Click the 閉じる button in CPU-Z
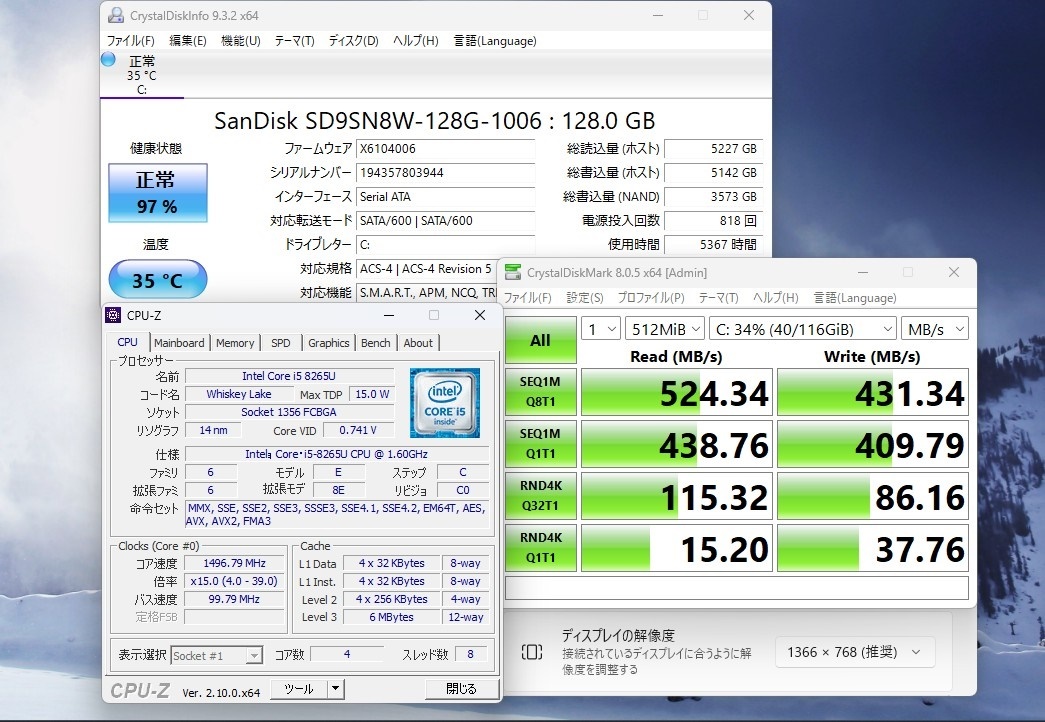1045x722 pixels. pyautogui.click(x=461, y=689)
